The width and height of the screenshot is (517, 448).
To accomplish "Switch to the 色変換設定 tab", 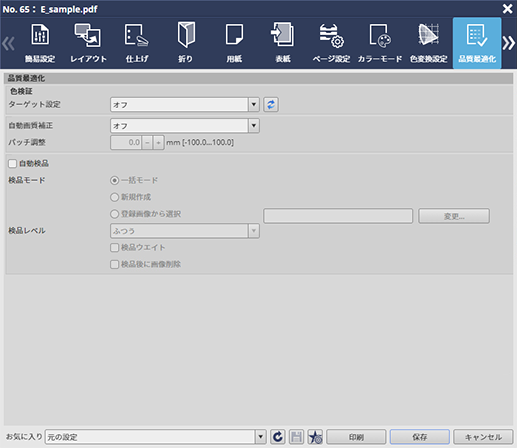I will tap(428, 43).
